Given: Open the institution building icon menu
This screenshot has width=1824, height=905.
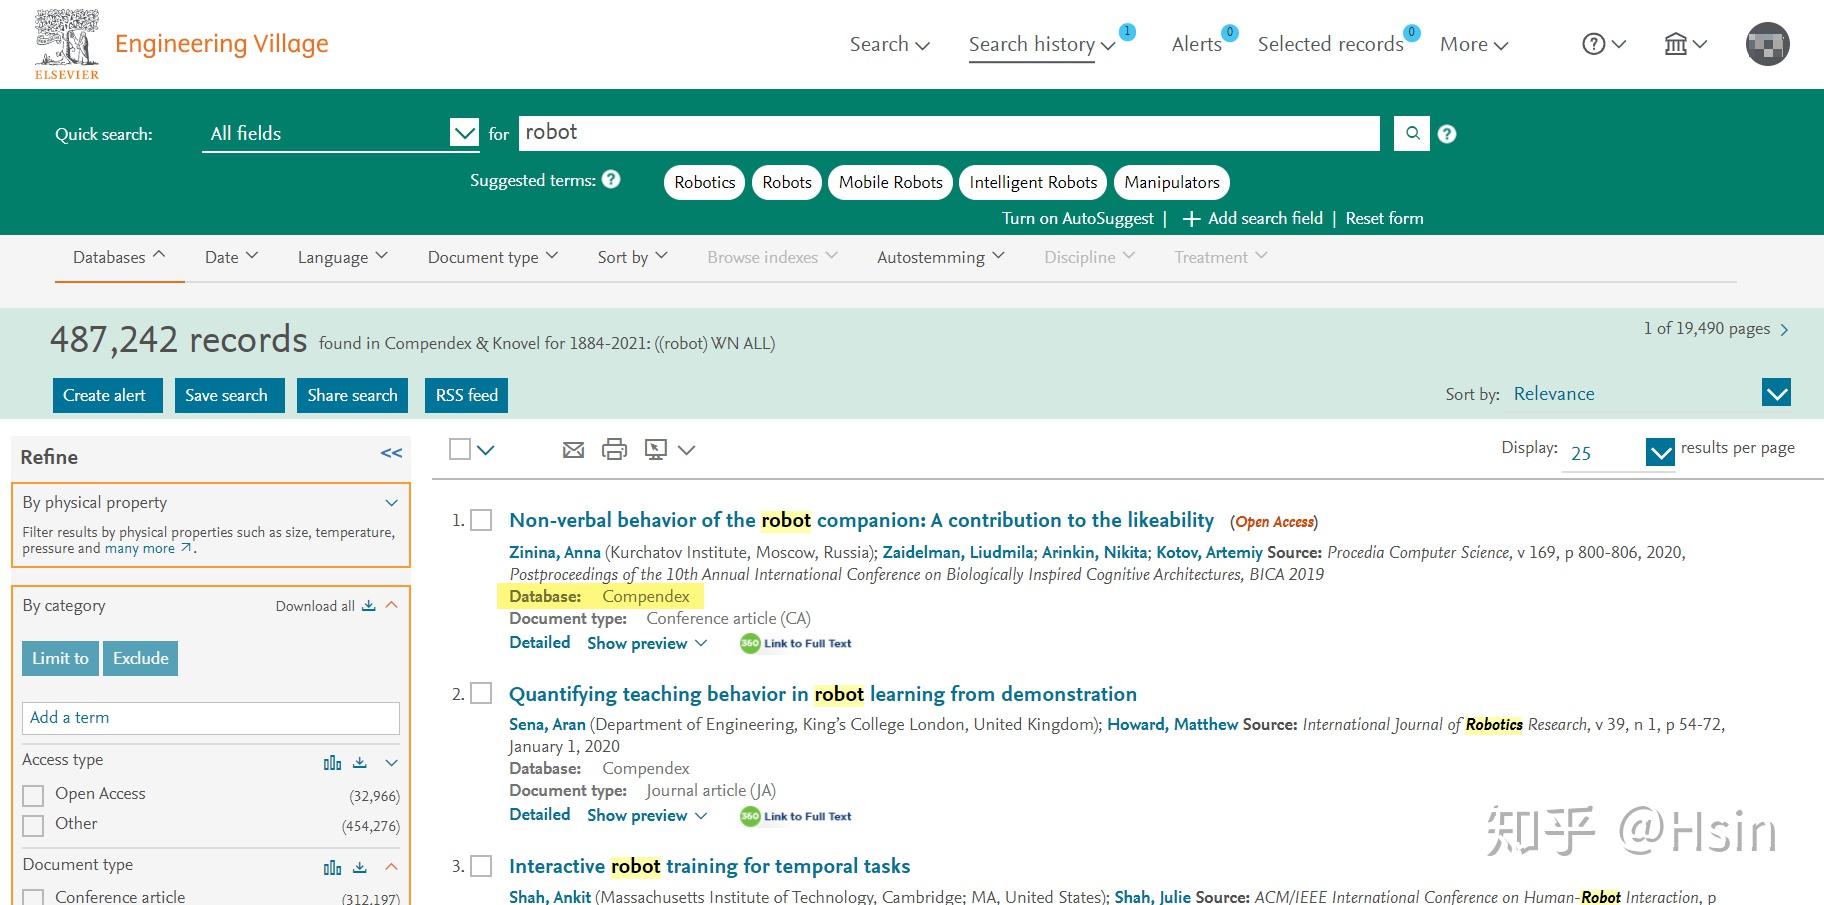Looking at the screenshot, I should pyautogui.click(x=1685, y=44).
